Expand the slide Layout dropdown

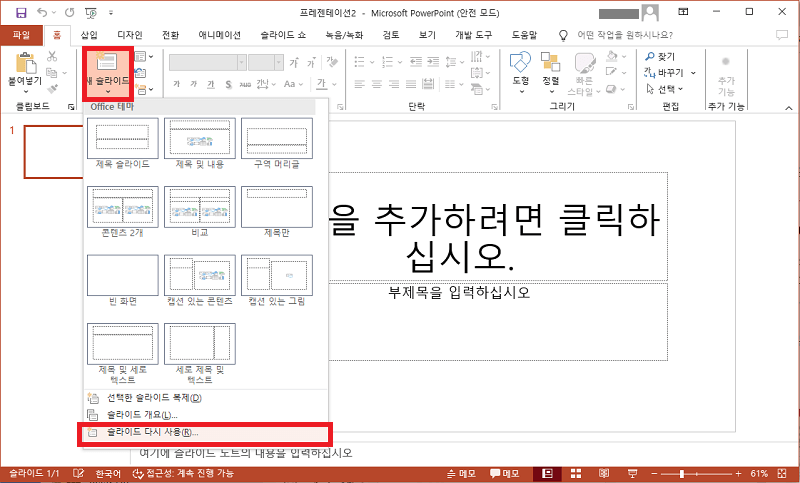[x=143, y=56]
